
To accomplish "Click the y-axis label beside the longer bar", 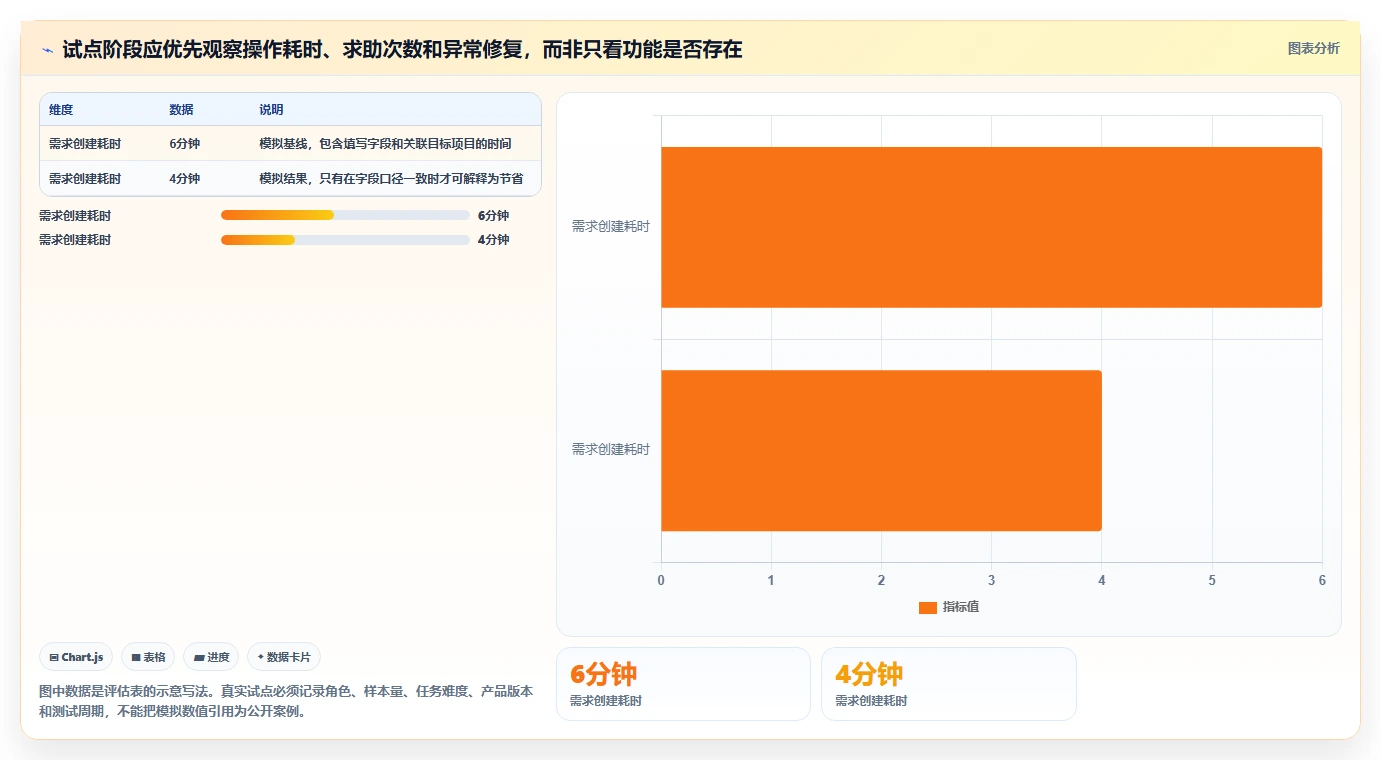I will tap(610, 227).
